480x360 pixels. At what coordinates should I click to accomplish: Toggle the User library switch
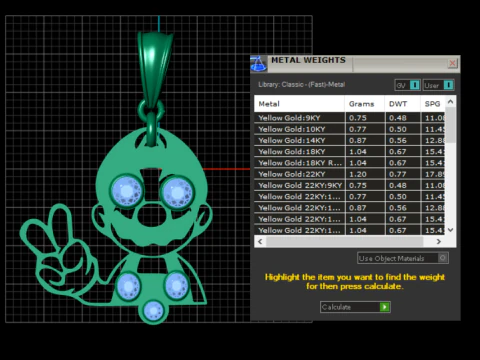tap(438, 85)
